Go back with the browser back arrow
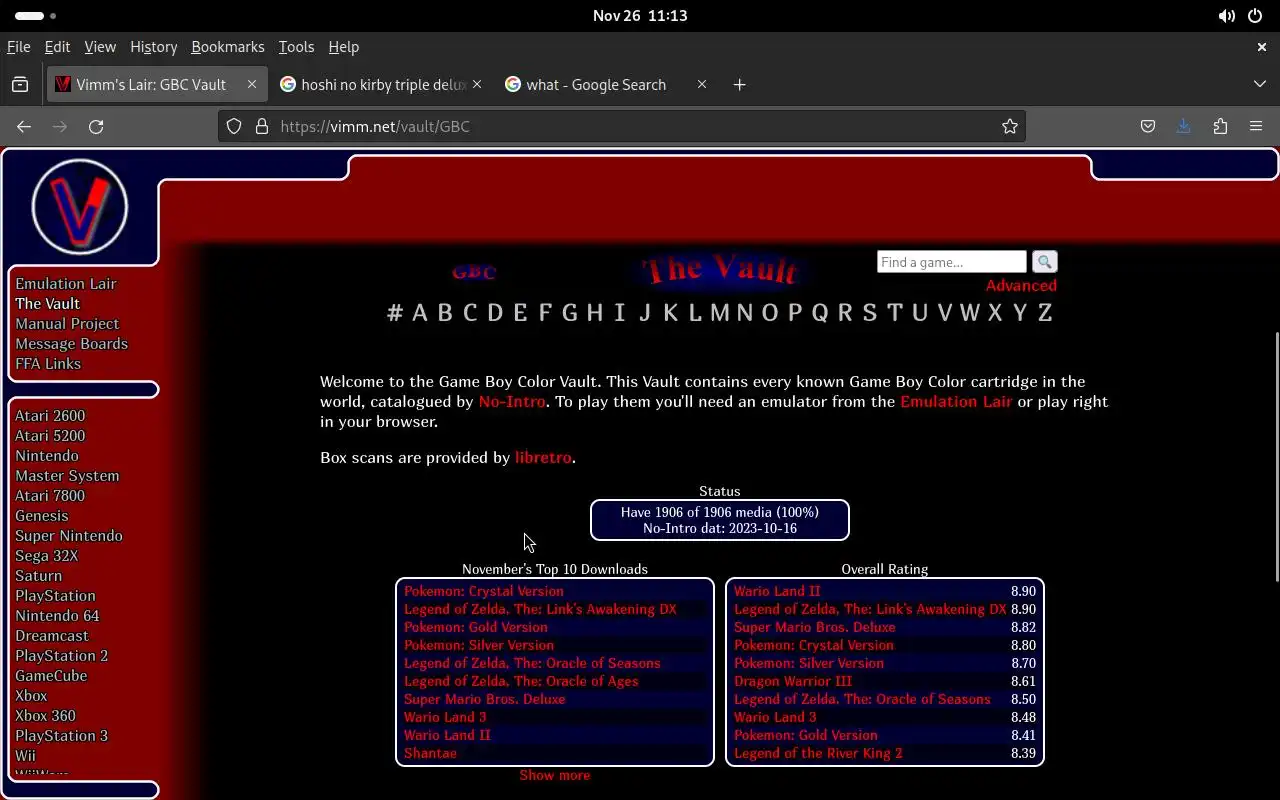This screenshot has height=800, width=1280. click(24, 126)
